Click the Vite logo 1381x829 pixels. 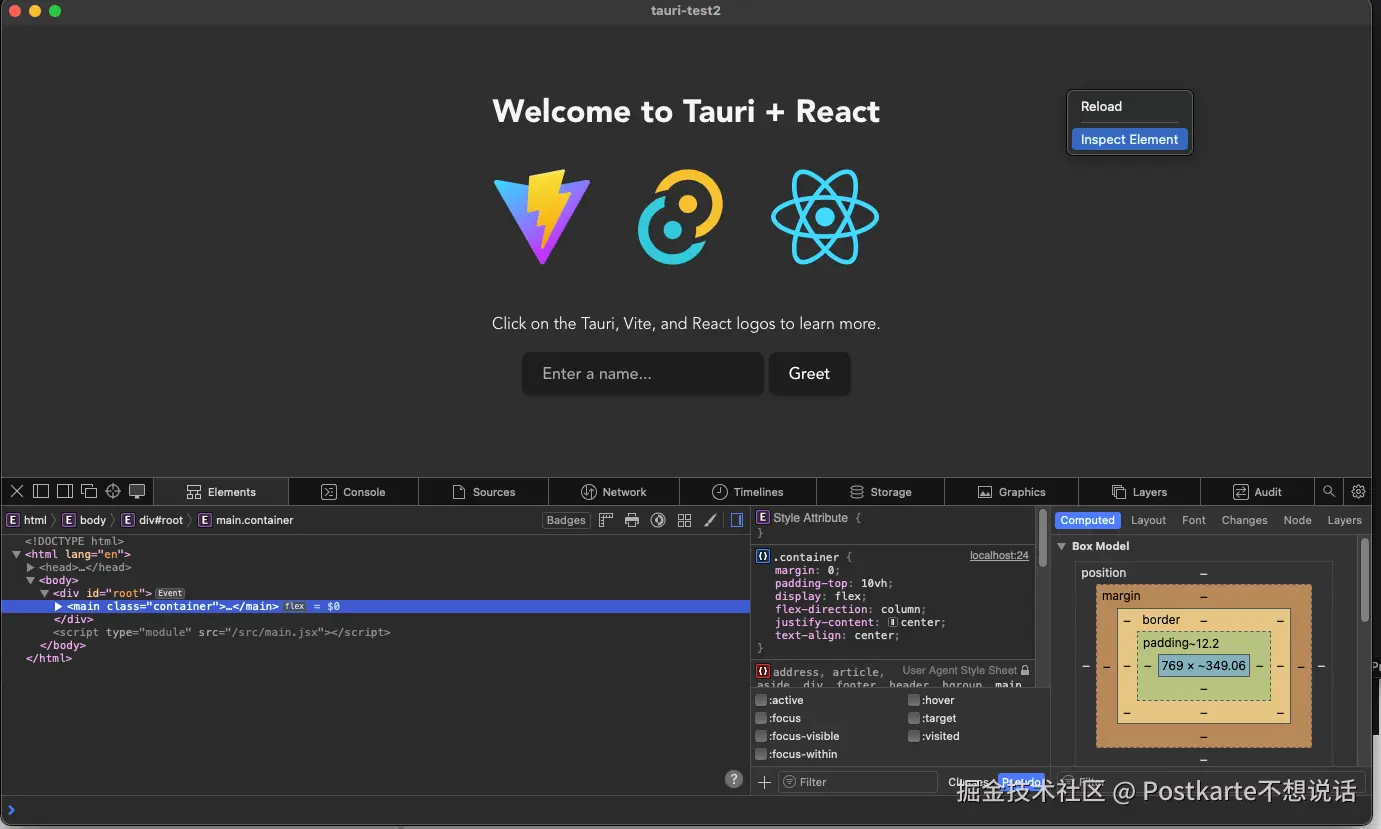(x=542, y=217)
